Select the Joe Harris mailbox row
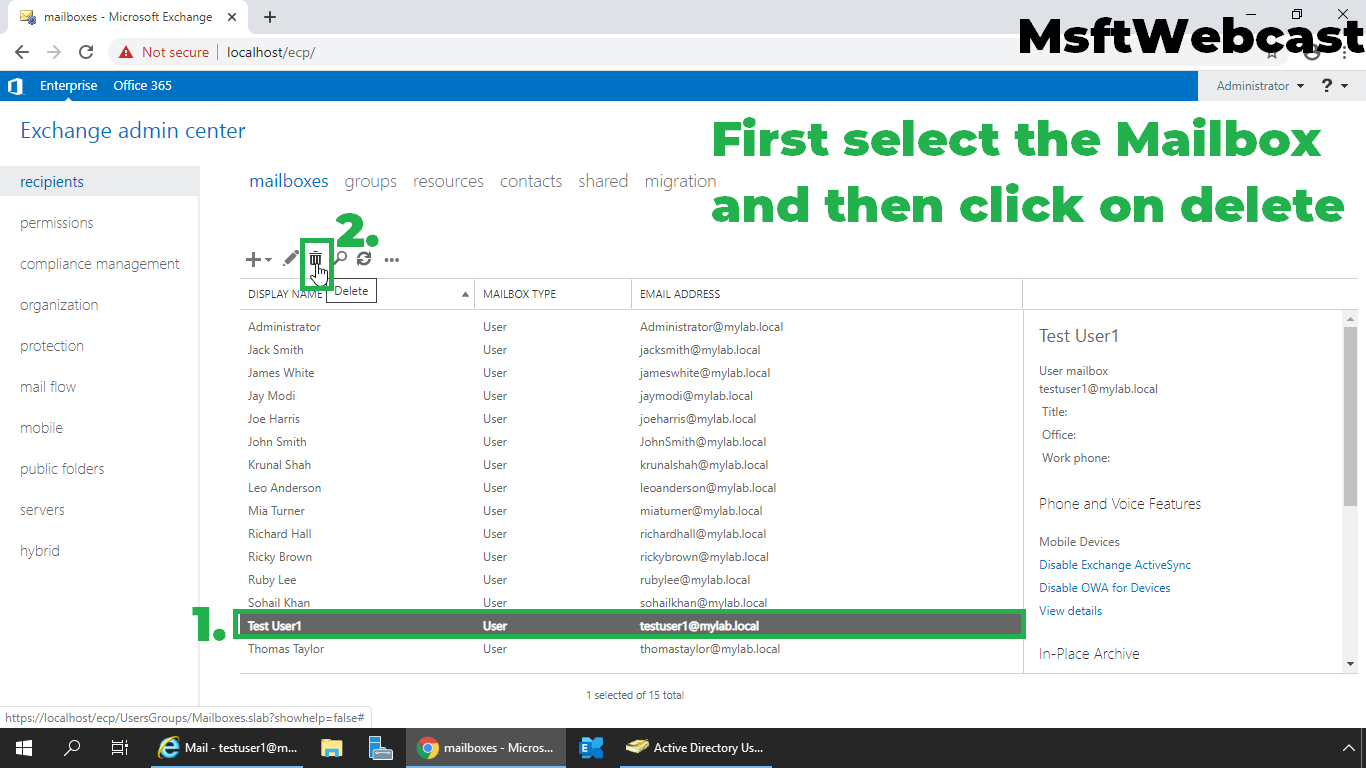1366x768 pixels. (631, 419)
